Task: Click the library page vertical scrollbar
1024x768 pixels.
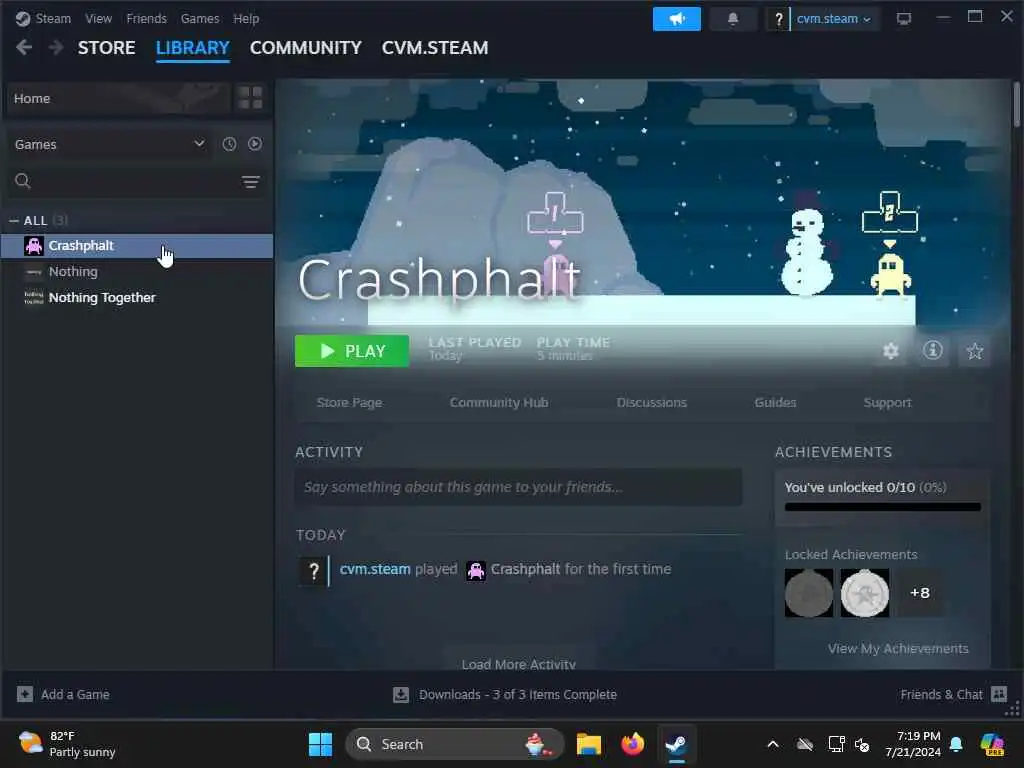Action: pos(1017,104)
